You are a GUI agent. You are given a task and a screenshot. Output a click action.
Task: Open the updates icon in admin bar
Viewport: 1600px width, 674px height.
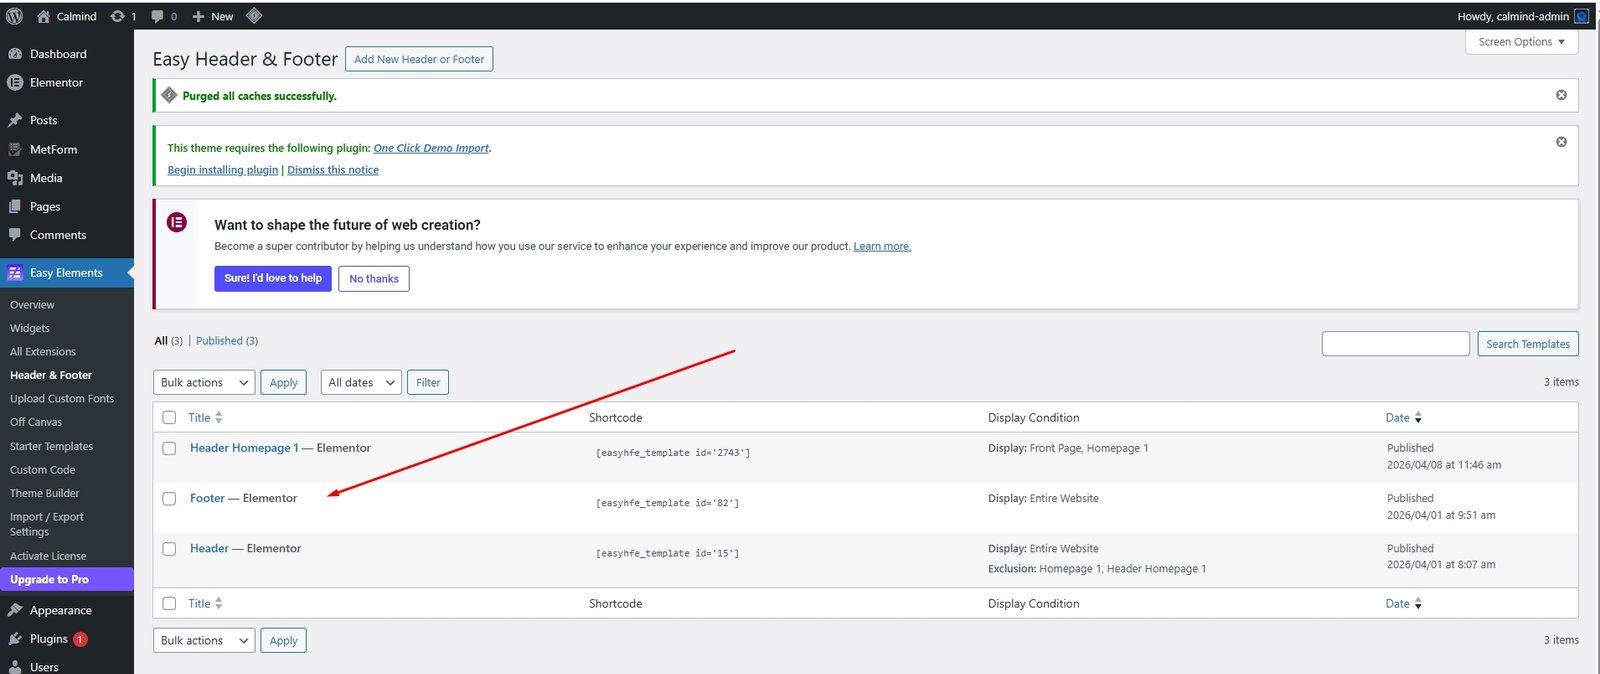coord(118,16)
